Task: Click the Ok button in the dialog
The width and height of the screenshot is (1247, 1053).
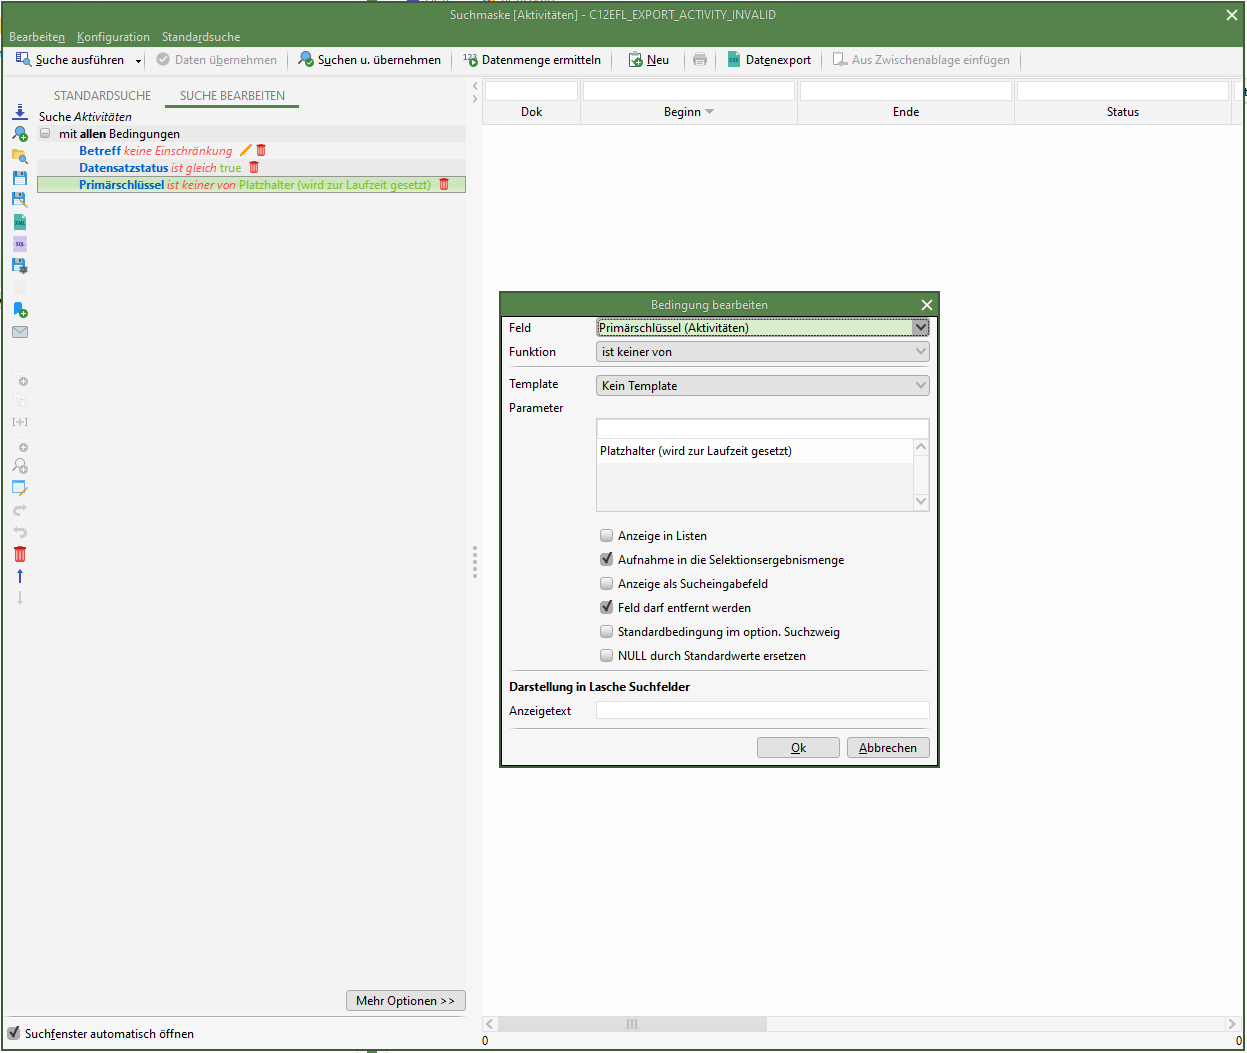Action: tap(798, 748)
